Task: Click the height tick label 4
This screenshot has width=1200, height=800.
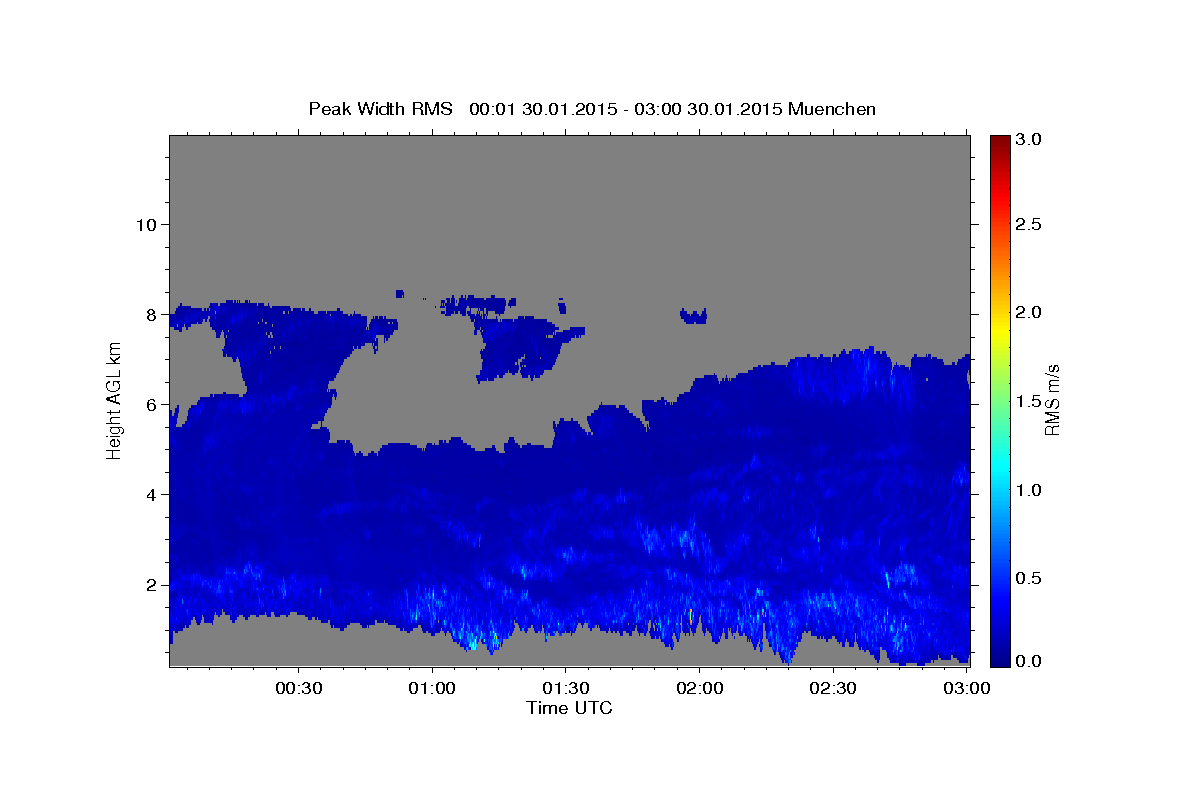Action: pos(150,494)
